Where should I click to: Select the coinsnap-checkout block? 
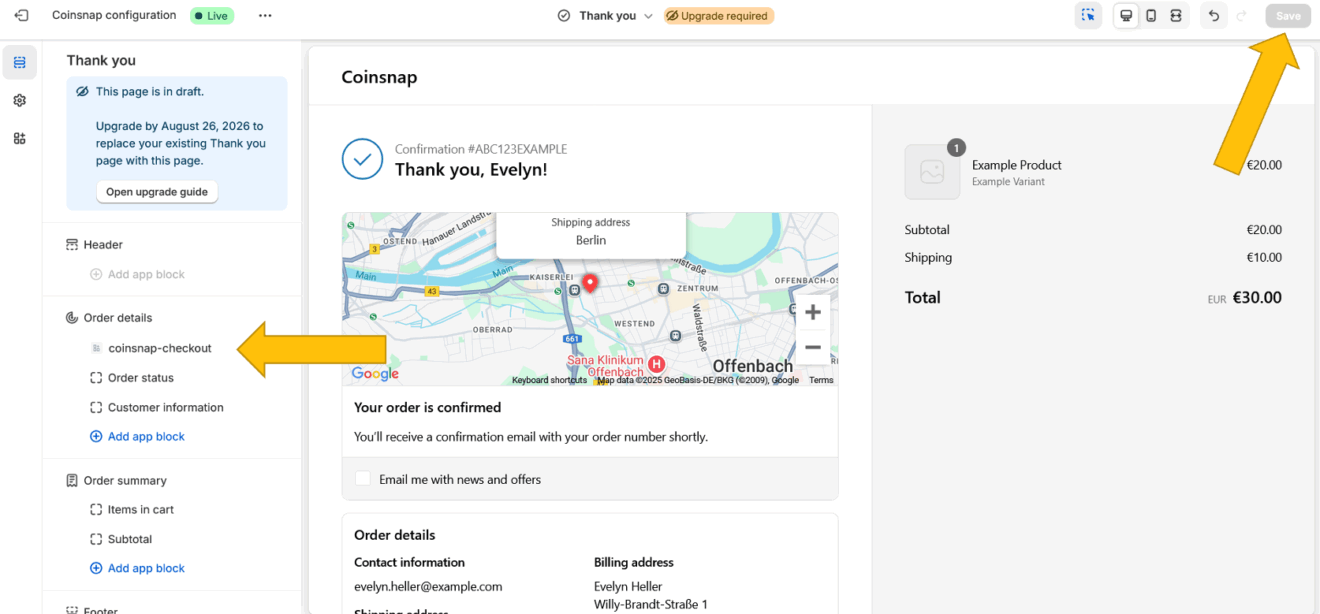(159, 348)
